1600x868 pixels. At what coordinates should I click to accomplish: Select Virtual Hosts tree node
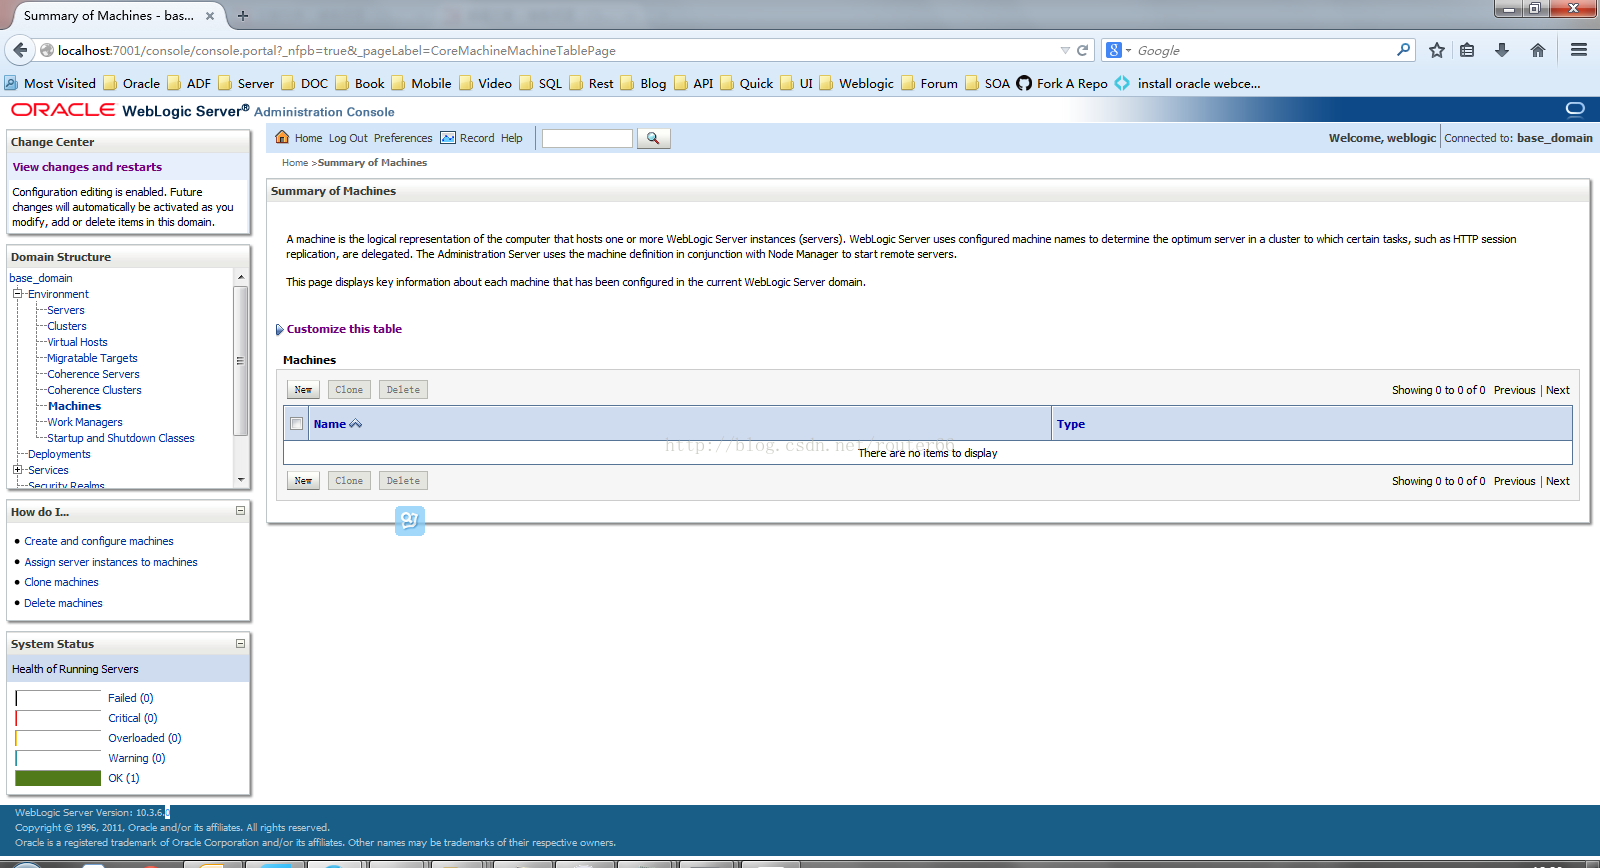pyautogui.click(x=77, y=342)
